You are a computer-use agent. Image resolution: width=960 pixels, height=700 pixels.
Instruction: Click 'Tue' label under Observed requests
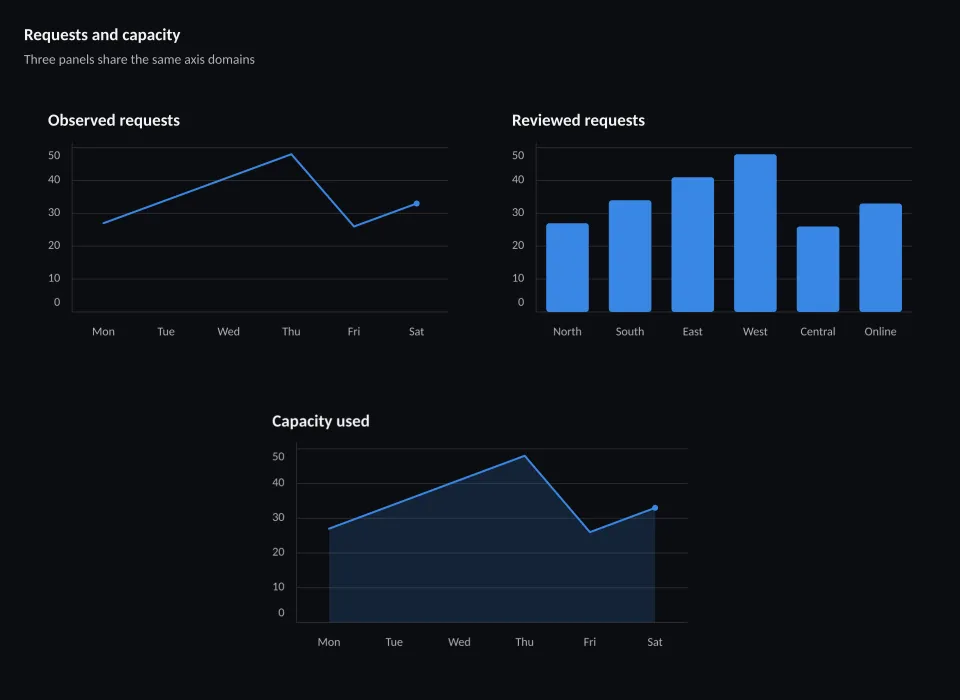(x=166, y=331)
